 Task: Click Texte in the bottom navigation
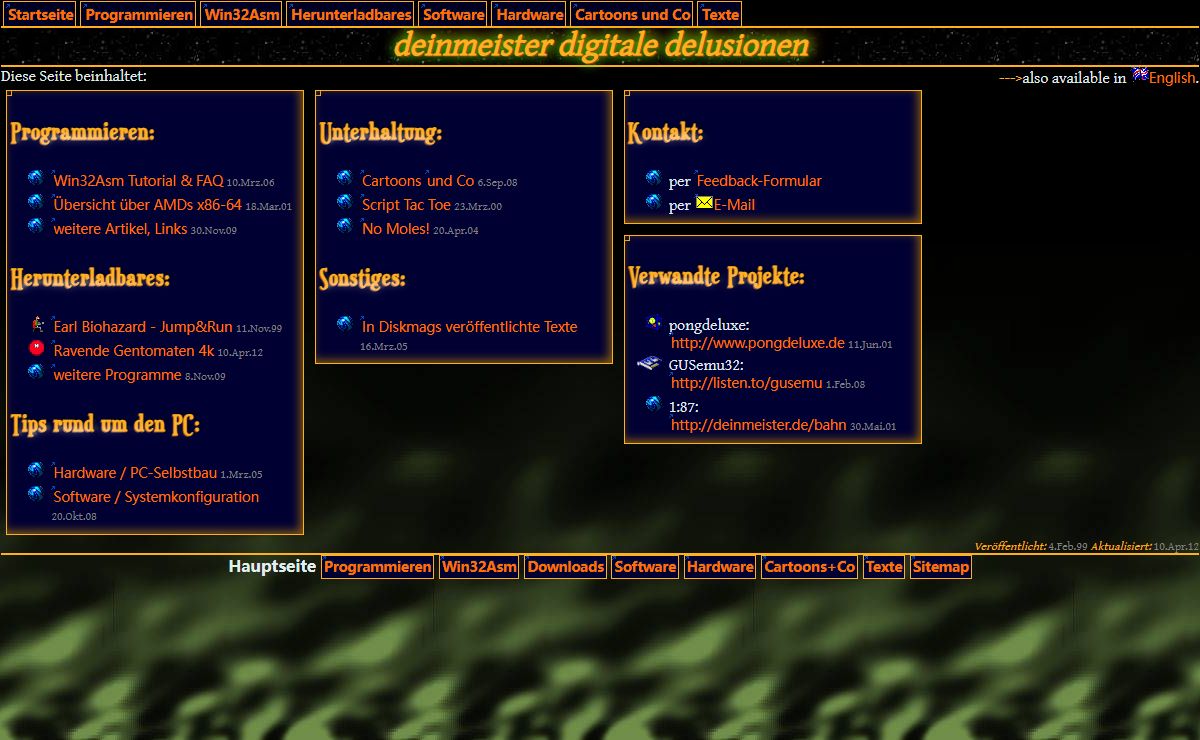point(884,567)
